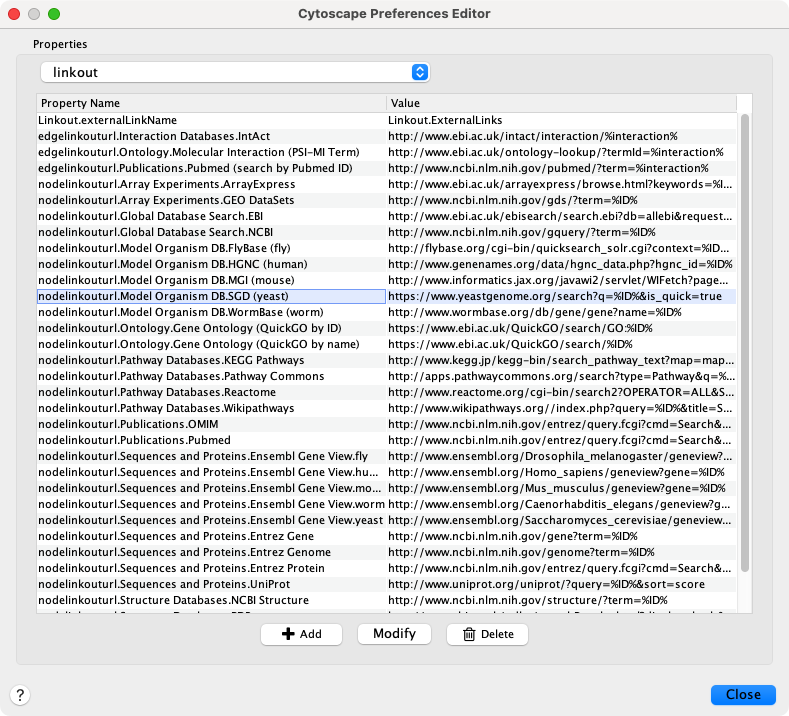Select the UniProt sequences property row
This screenshot has height=716, width=789.
[210, 584]
